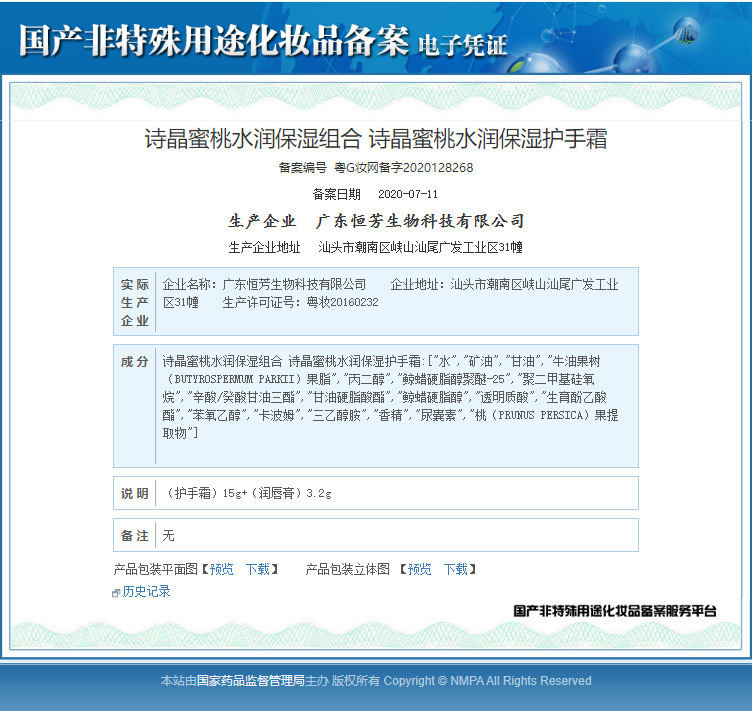Open 预览 for 产品包装立体图
Screen dimensions: 752x711
tap(420, 569)
